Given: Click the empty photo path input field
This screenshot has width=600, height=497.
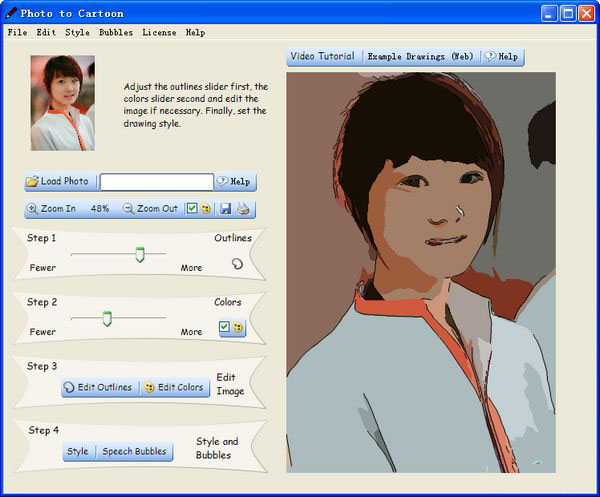Looking at the screenshot, I should pos(157,182).
